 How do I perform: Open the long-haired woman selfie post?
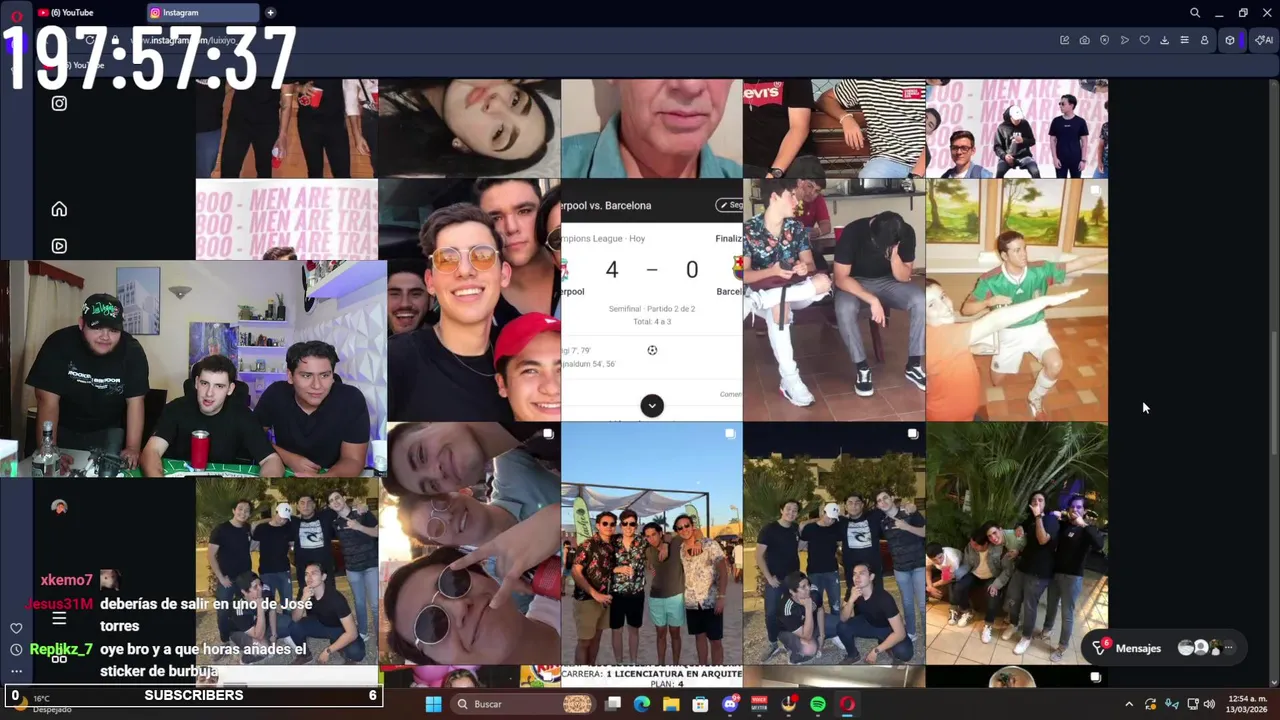coord(469,128)
